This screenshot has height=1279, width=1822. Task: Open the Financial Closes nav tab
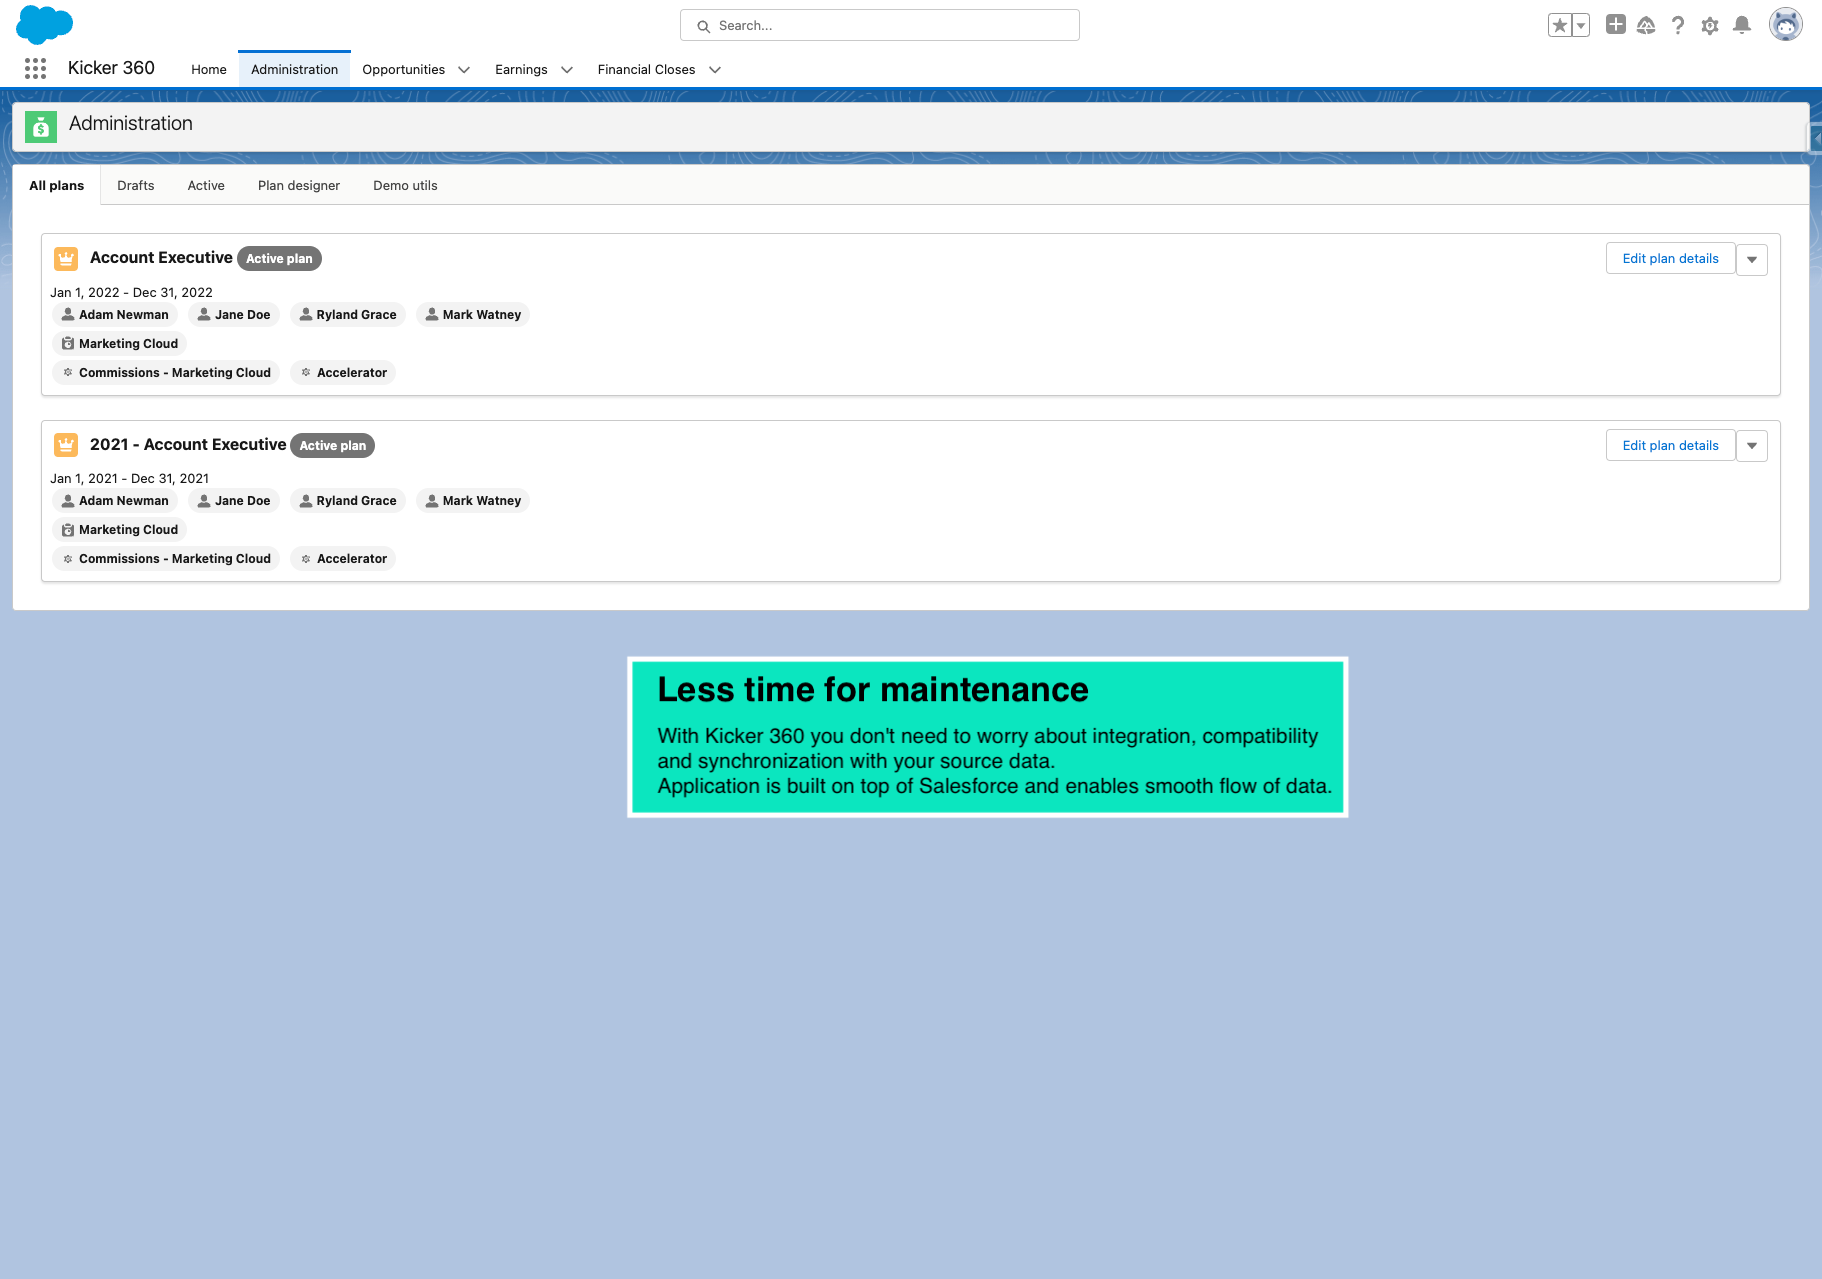coord(646,69)
